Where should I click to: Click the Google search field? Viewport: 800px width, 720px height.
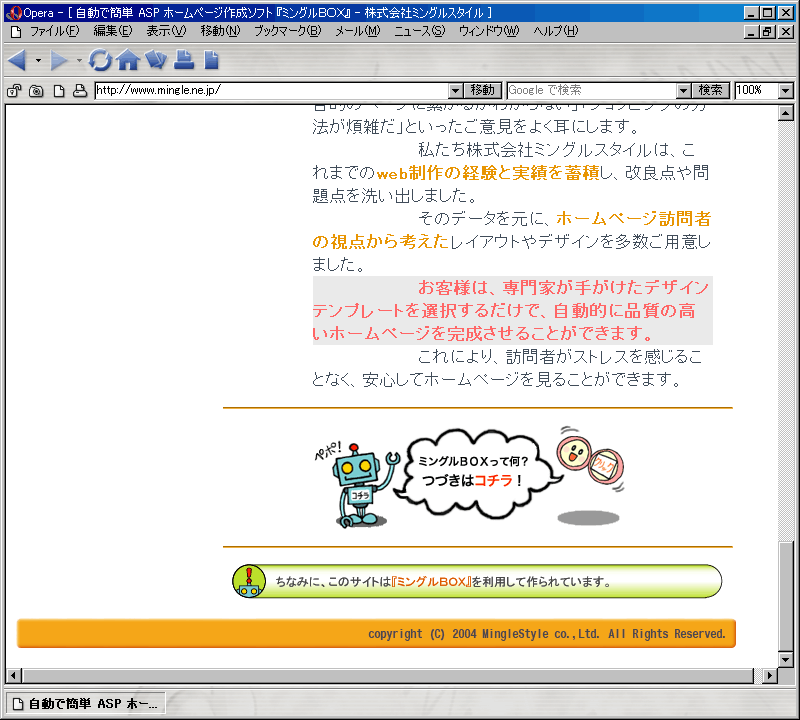592,90
